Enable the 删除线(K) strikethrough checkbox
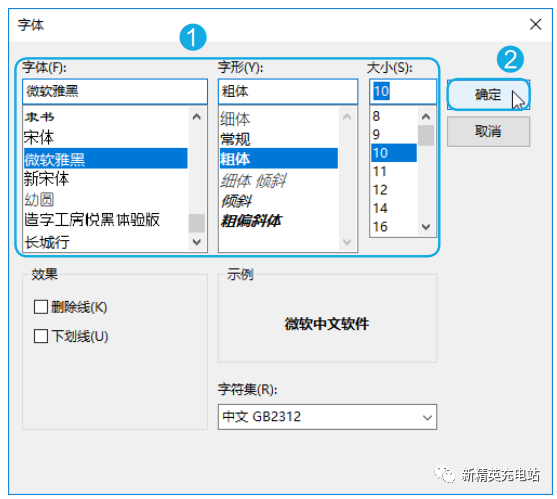Image resolution: width=557 pixels, height=499 pixels. pos(41,307)
